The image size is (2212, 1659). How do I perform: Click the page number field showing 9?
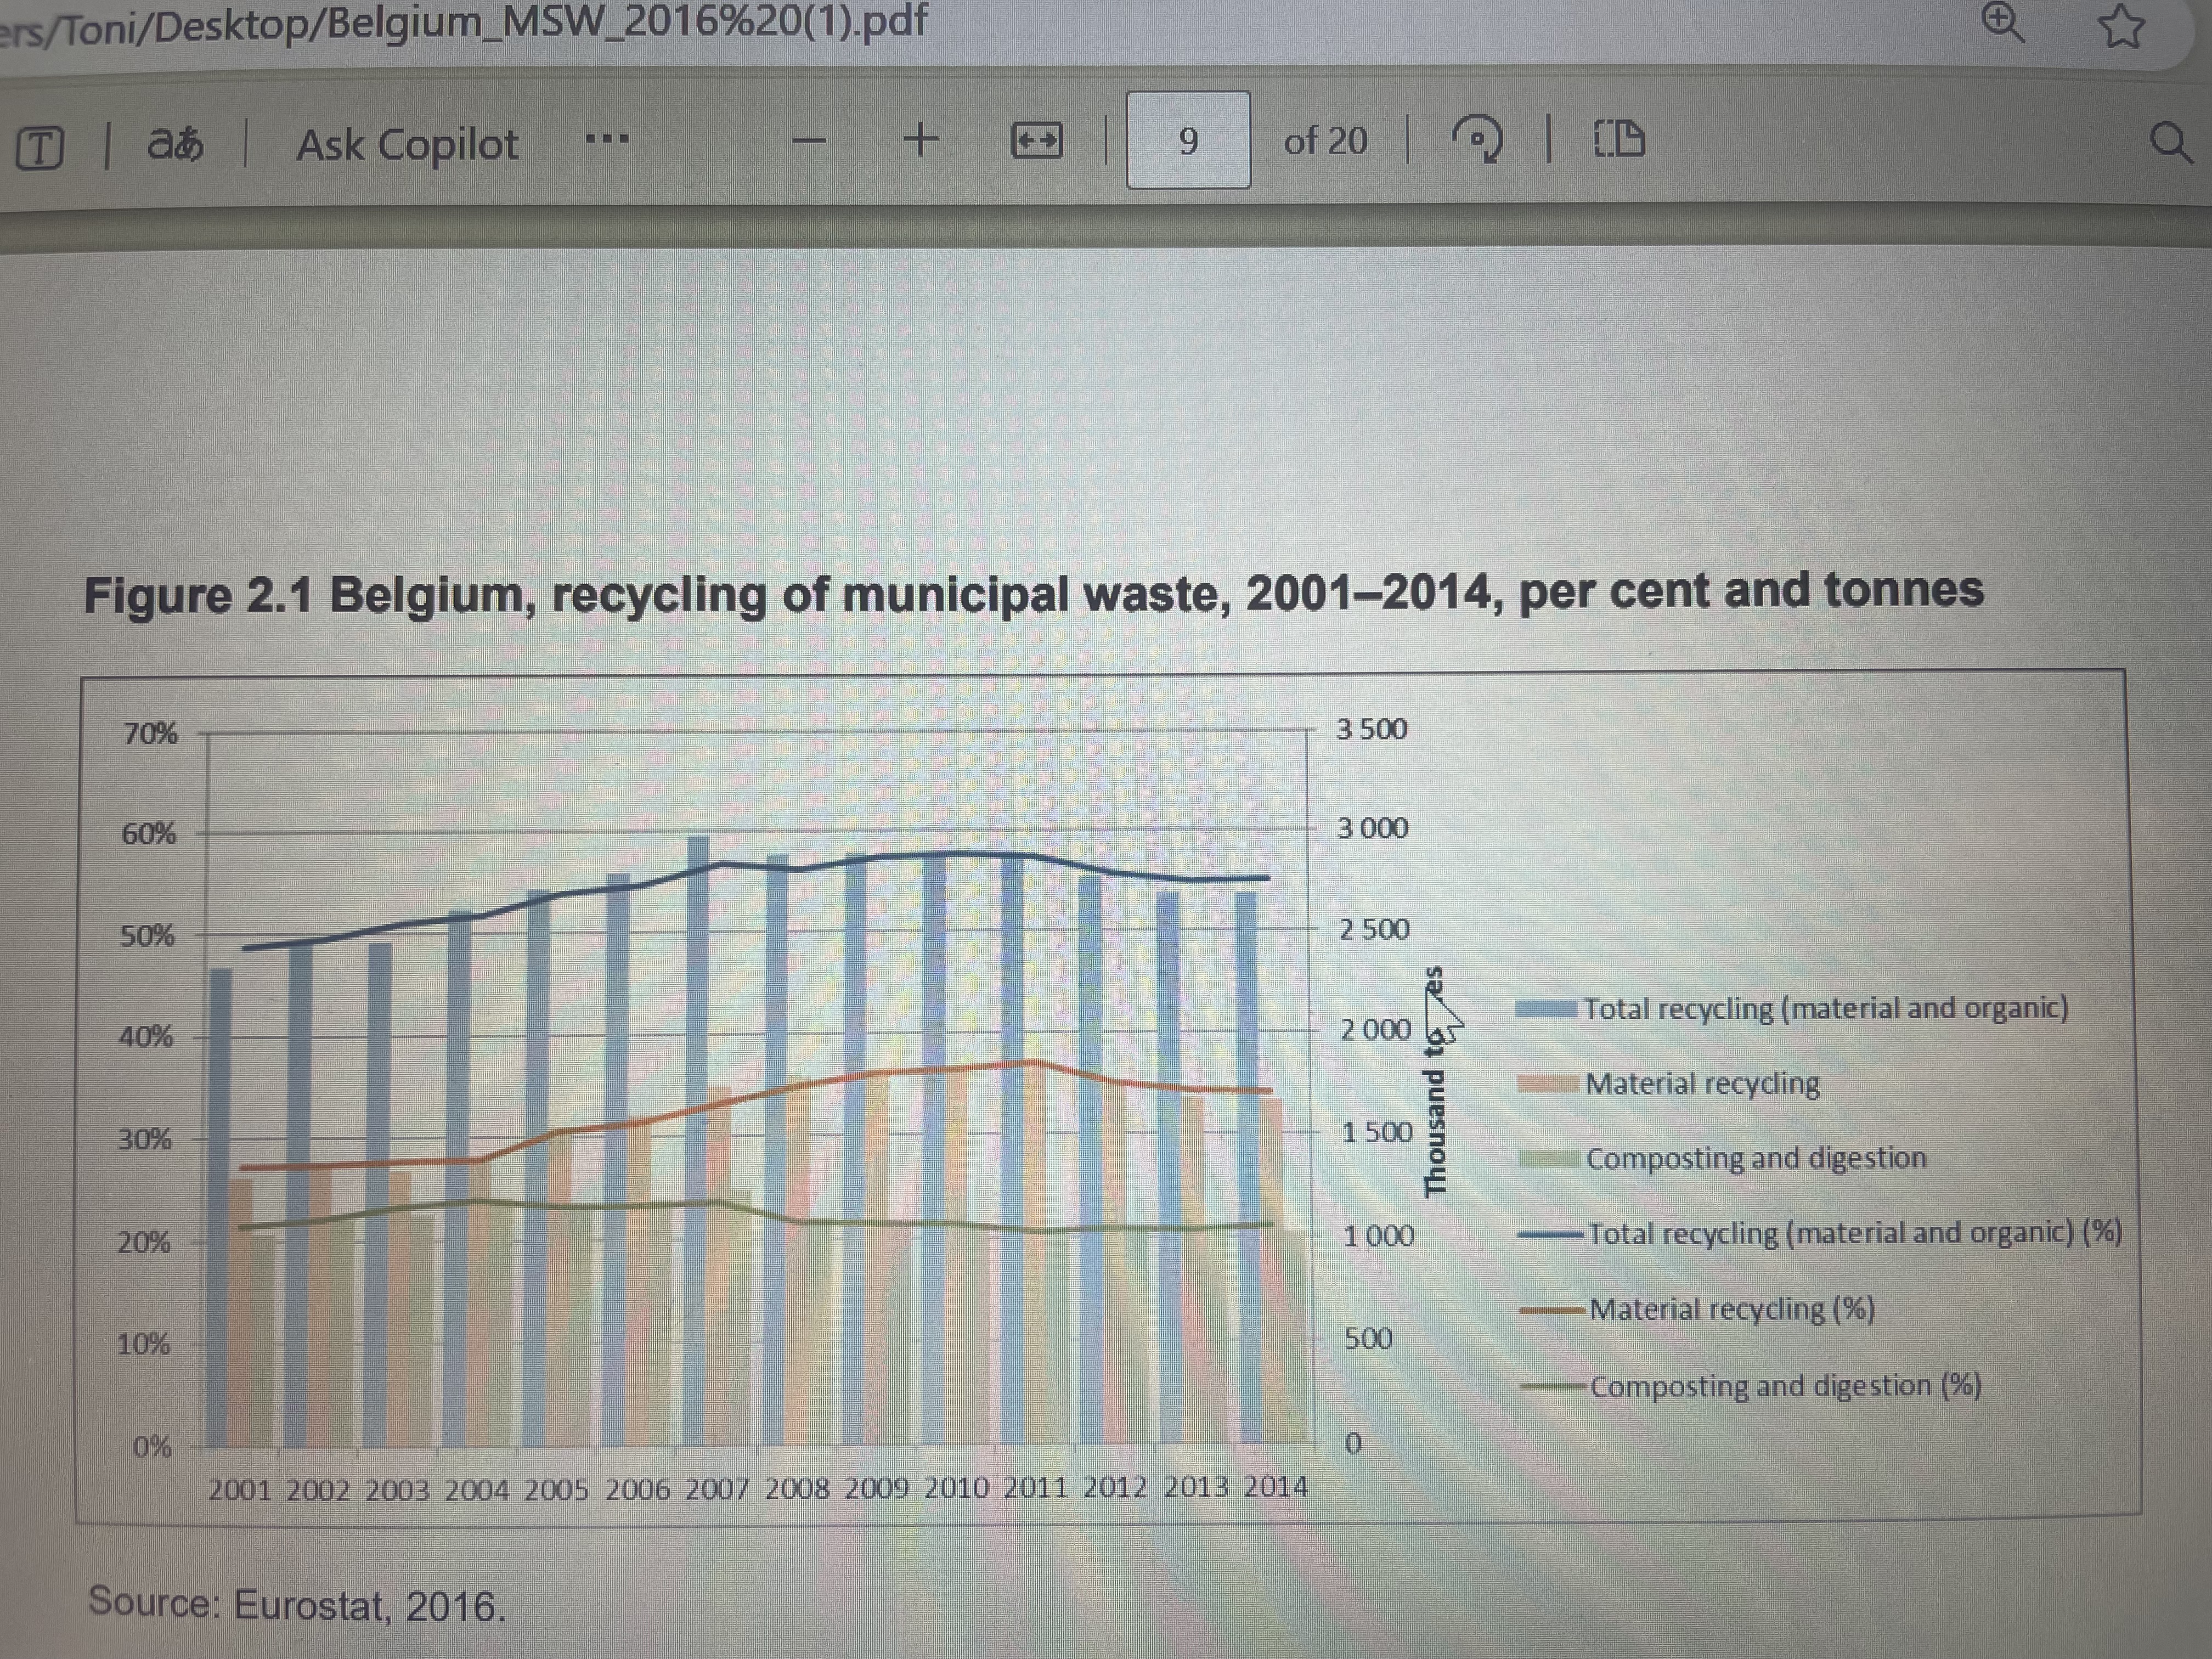[x=1188, y=140]
